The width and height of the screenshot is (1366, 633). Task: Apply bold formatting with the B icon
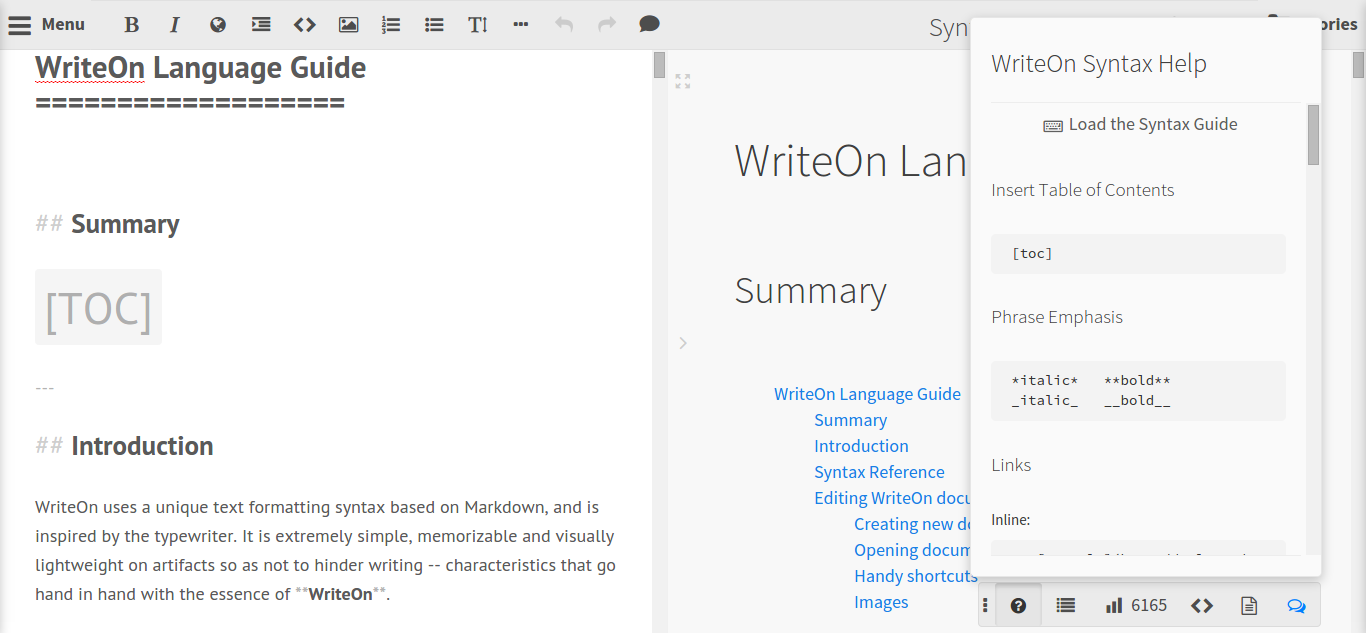131,25
